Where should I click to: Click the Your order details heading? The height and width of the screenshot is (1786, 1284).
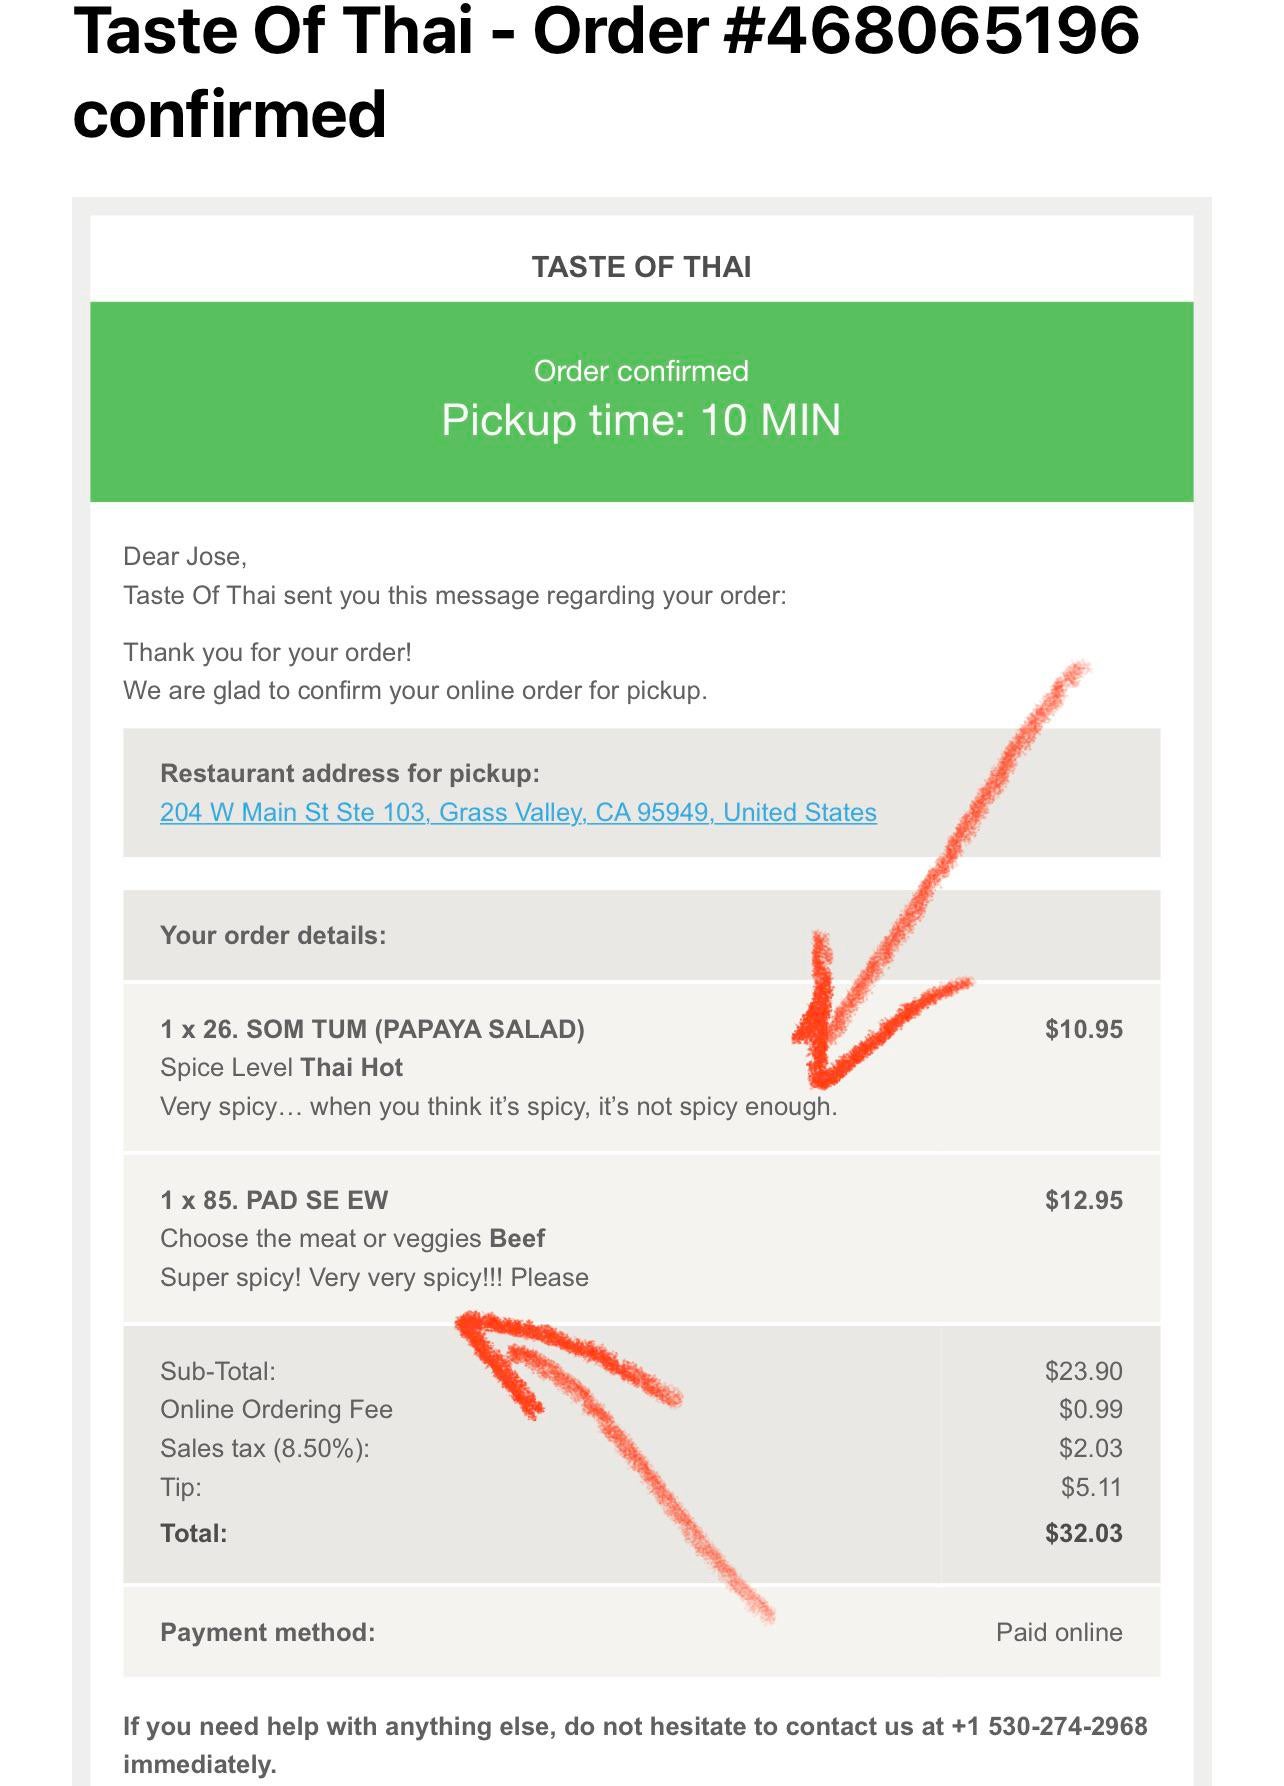(273, 935)
